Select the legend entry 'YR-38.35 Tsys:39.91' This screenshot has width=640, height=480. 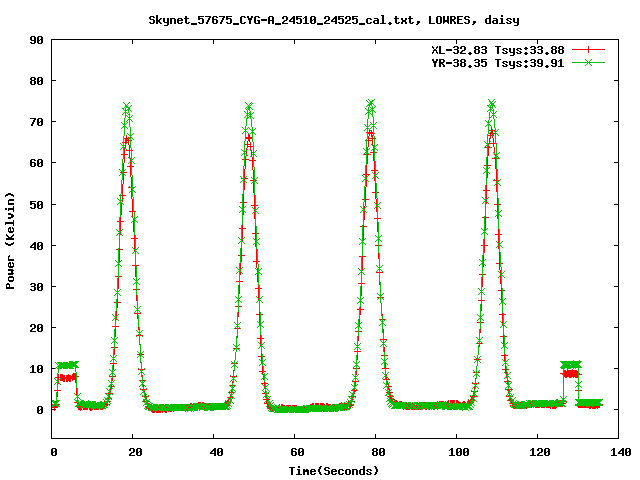click(x=498, y=63)
